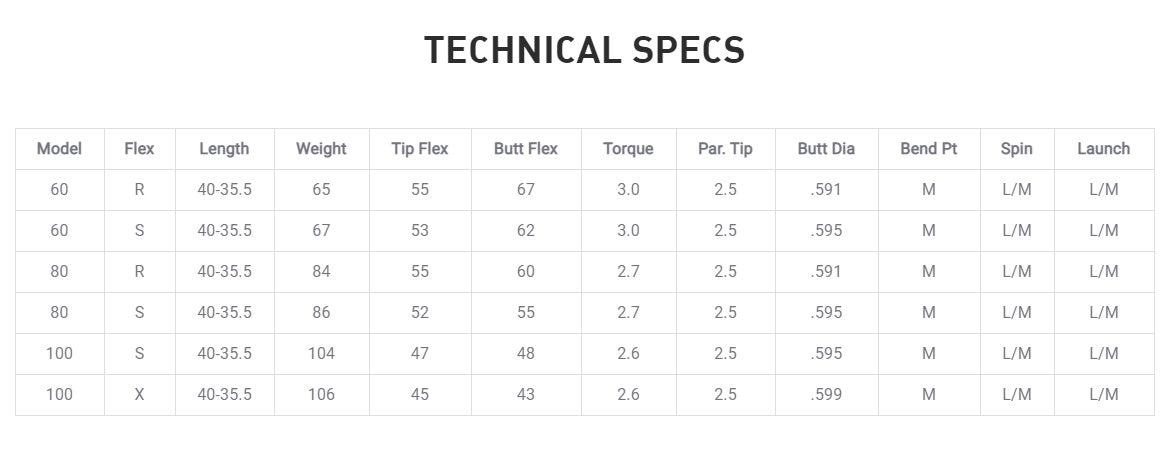Click the Butt Flex value 62
The height and width of the screenshot is (475, 1171).
525,230
